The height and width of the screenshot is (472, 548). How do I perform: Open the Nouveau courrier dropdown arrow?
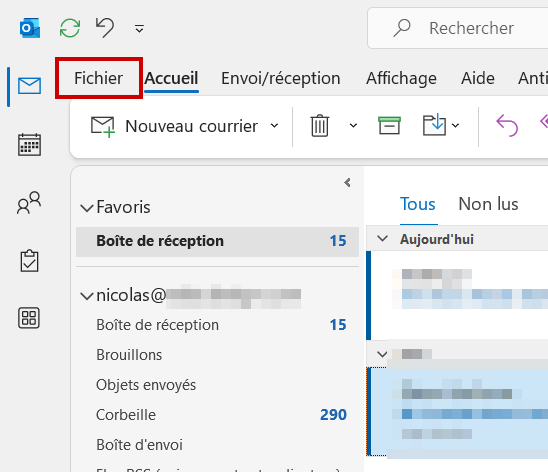[x=275, y=125]
